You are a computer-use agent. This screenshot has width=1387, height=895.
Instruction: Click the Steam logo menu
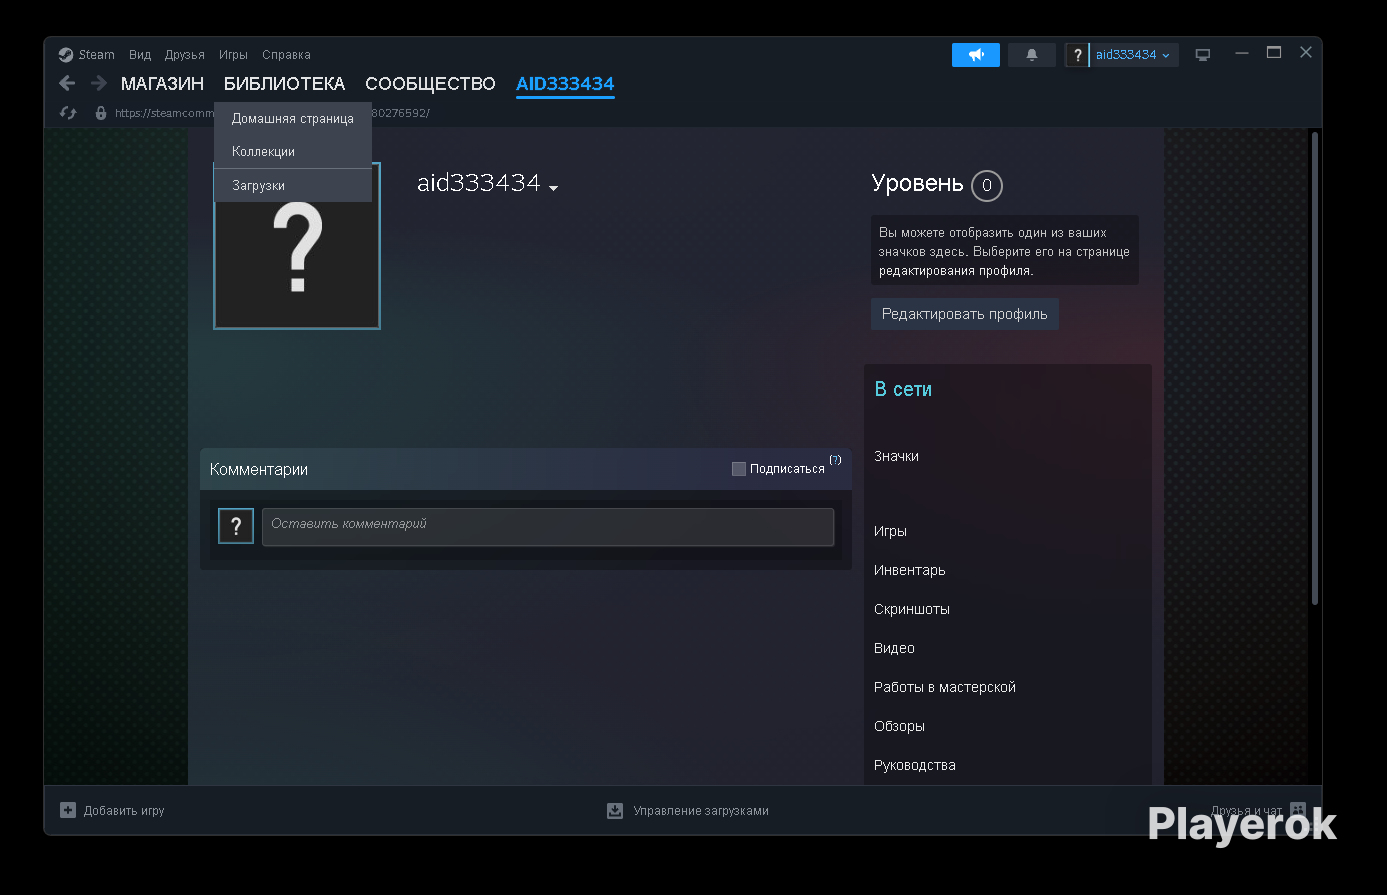(x=86, y=55)
